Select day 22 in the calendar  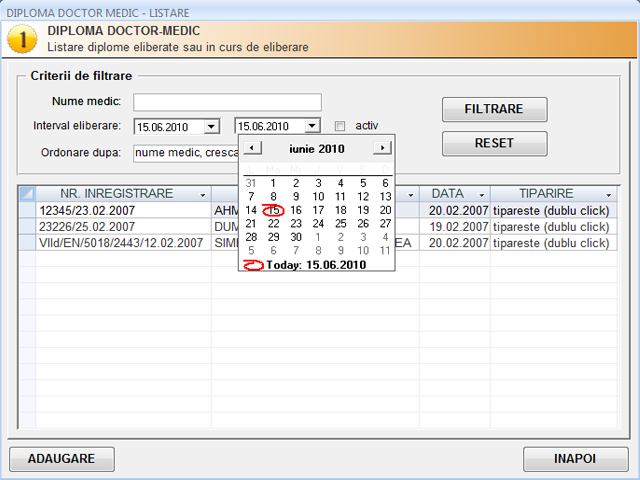[274, 224]
